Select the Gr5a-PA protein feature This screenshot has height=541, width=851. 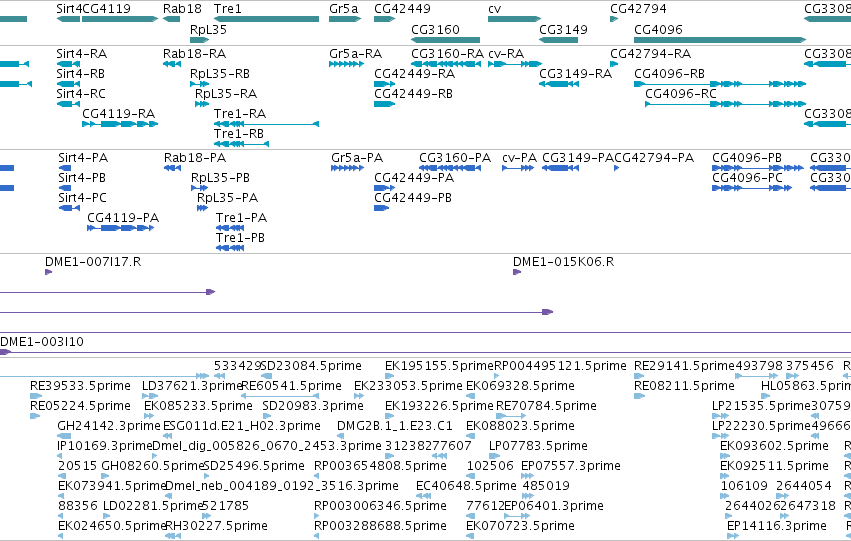coord(347,168)
